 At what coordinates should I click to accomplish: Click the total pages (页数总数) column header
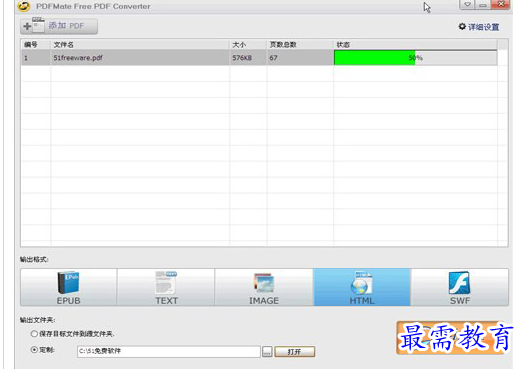300,44
